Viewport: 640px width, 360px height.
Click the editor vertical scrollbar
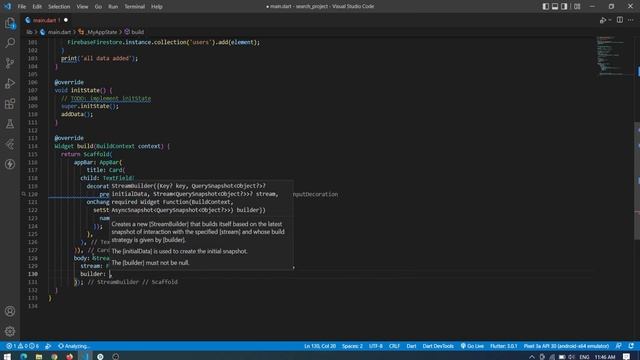pos(637,181)
